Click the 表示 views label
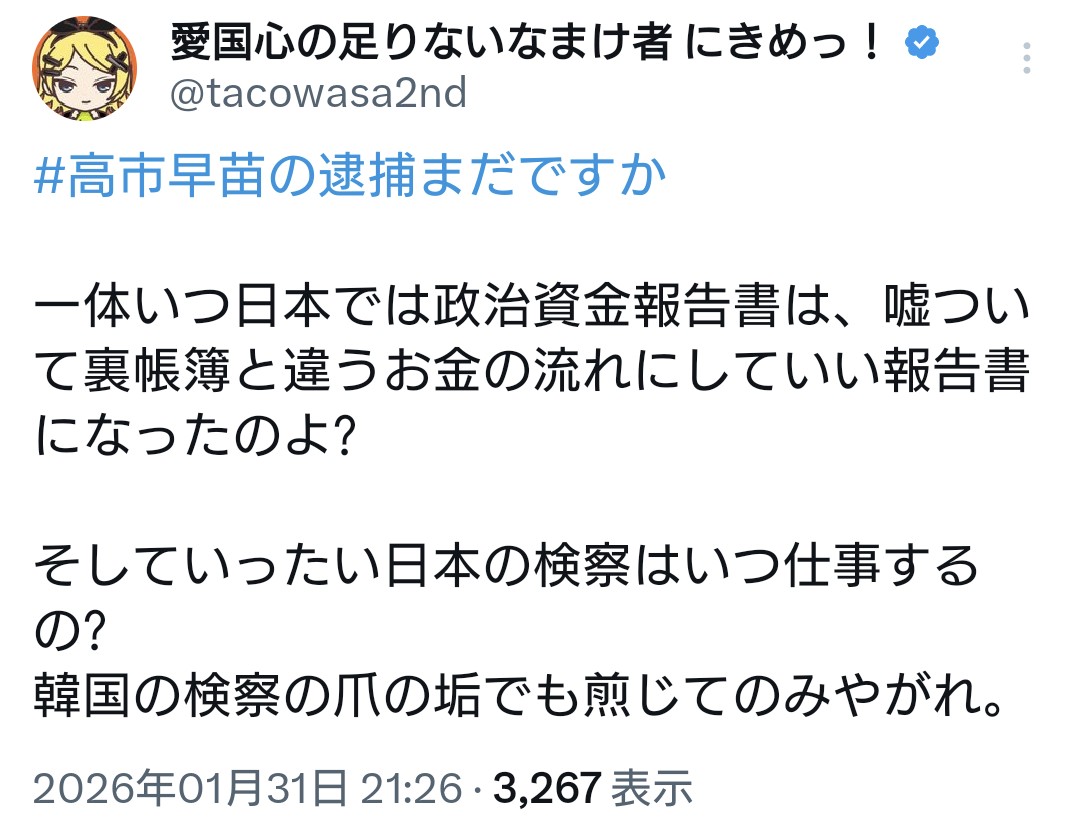This screenshot has height=827, width=1080. (653, 788)
